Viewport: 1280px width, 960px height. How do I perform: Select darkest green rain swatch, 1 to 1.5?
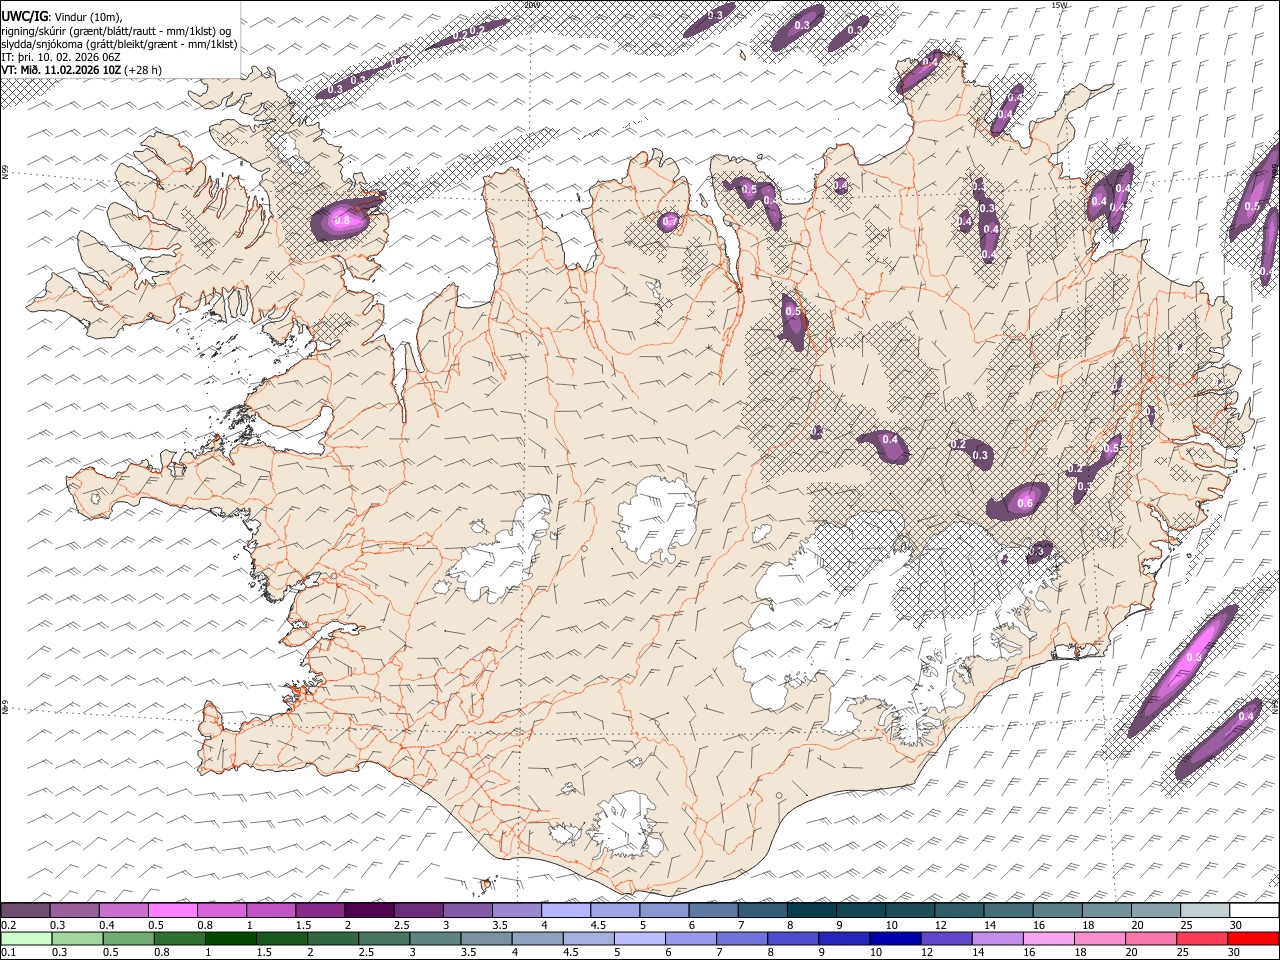[x=231, y=939]
